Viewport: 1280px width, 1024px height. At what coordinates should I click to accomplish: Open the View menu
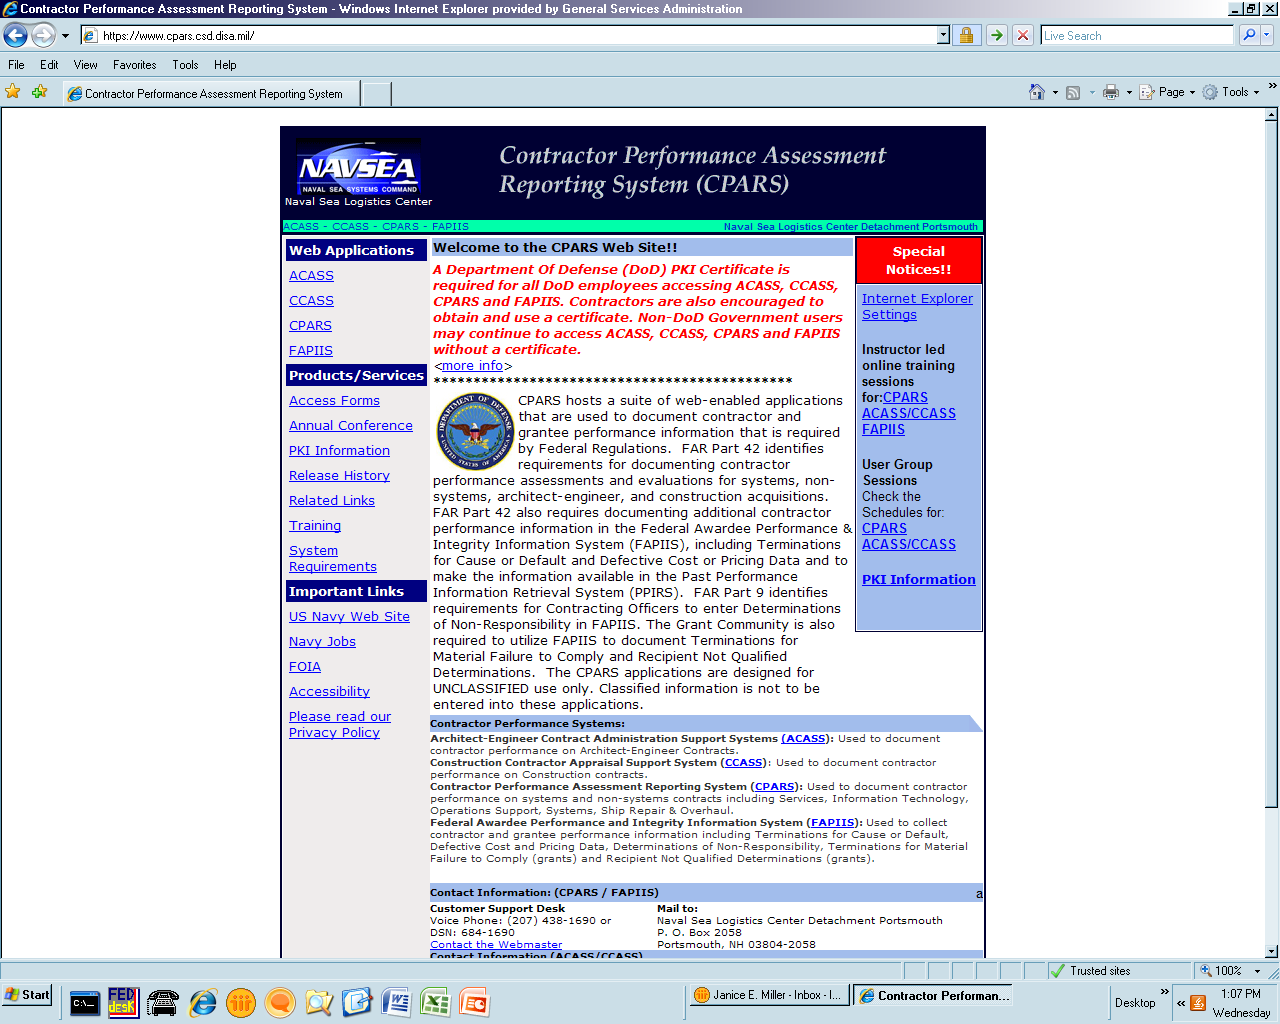point(86,65)
